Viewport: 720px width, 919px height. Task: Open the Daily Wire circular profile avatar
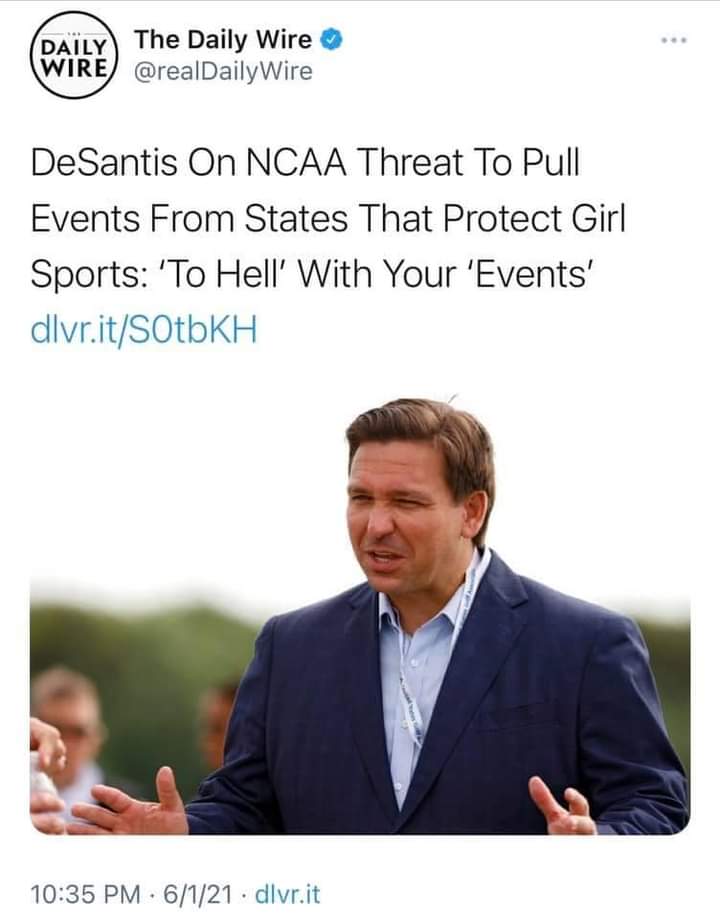(x=74, y=55)
